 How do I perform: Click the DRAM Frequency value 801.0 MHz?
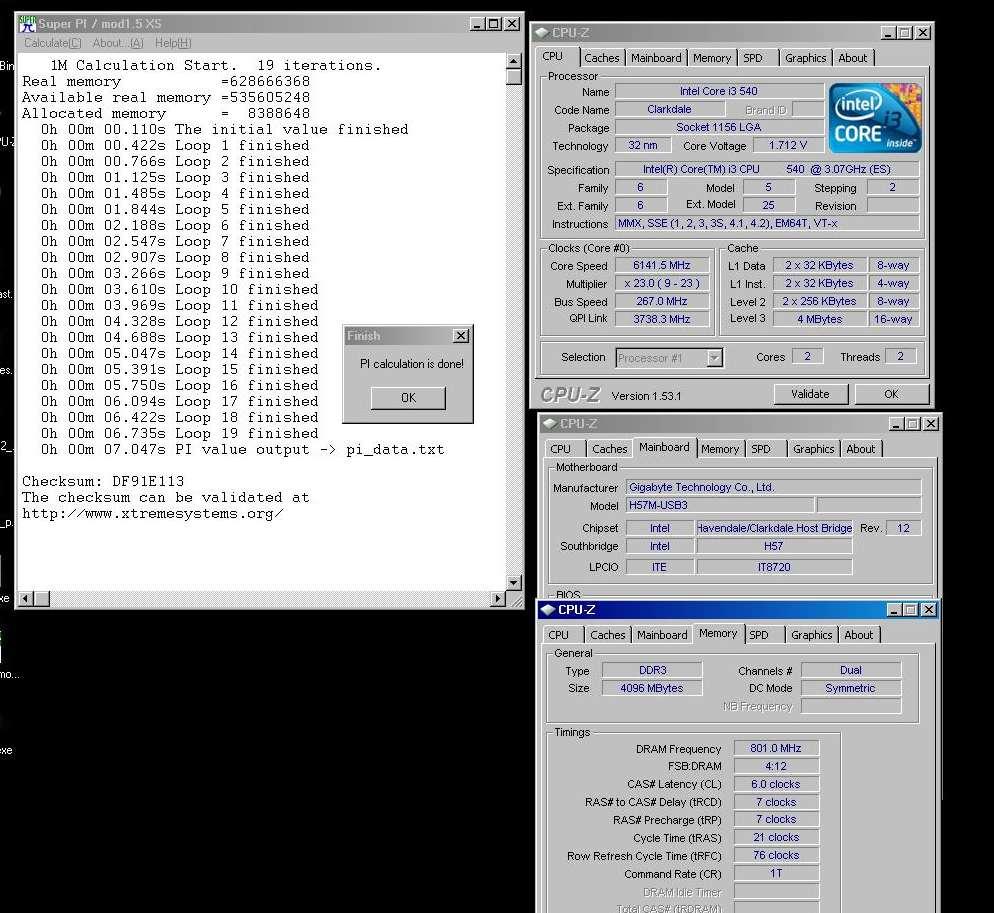776,748
